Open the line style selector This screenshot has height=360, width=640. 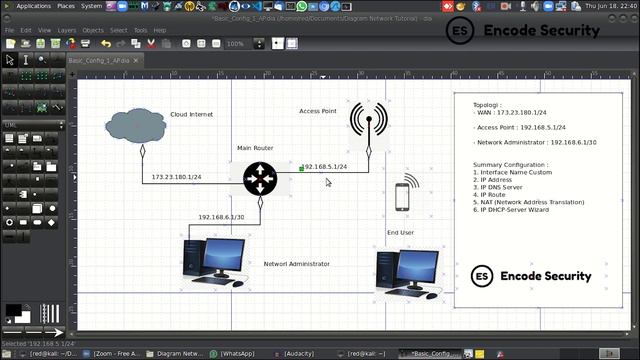[33, 332]
